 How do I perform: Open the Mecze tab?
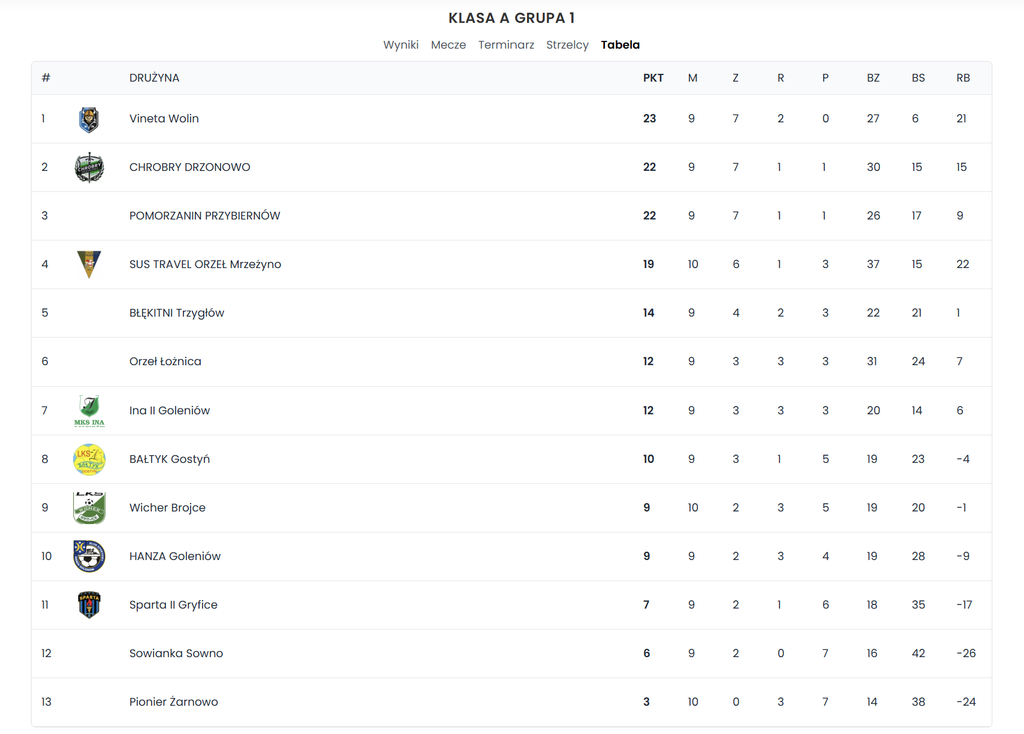[x=448, y=45]
